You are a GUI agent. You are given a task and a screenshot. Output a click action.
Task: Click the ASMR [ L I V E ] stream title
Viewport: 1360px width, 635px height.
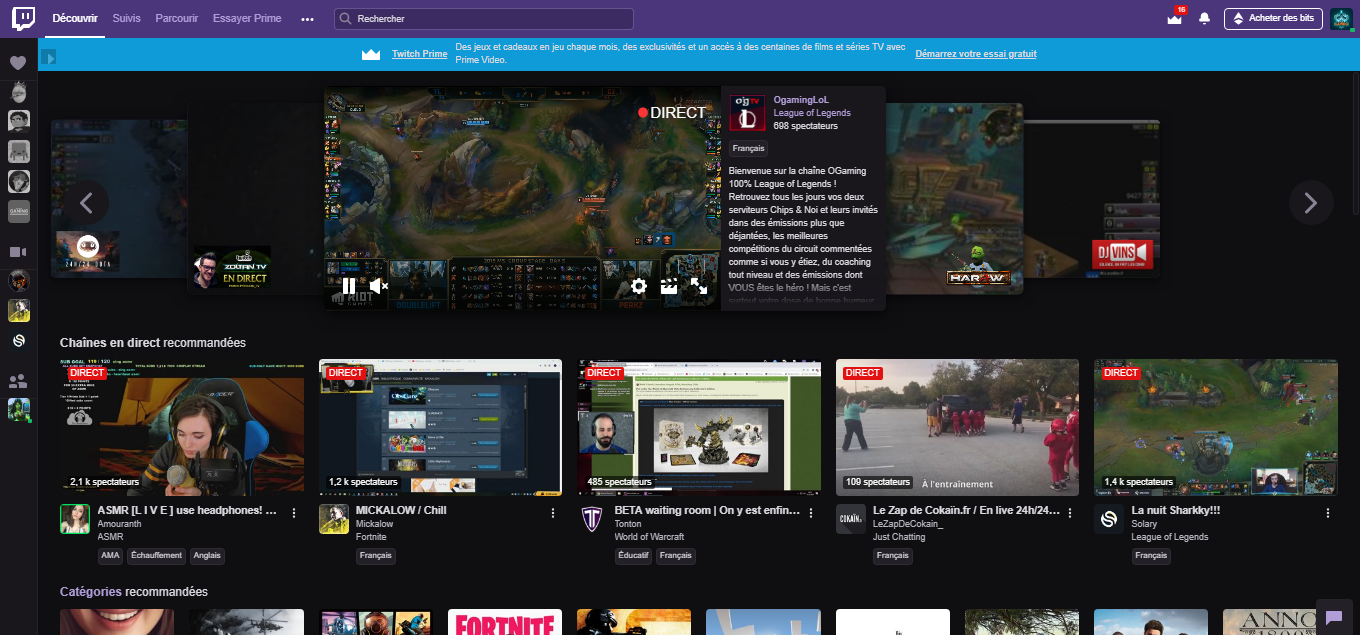pyautogui.click(x=187, y=510)
